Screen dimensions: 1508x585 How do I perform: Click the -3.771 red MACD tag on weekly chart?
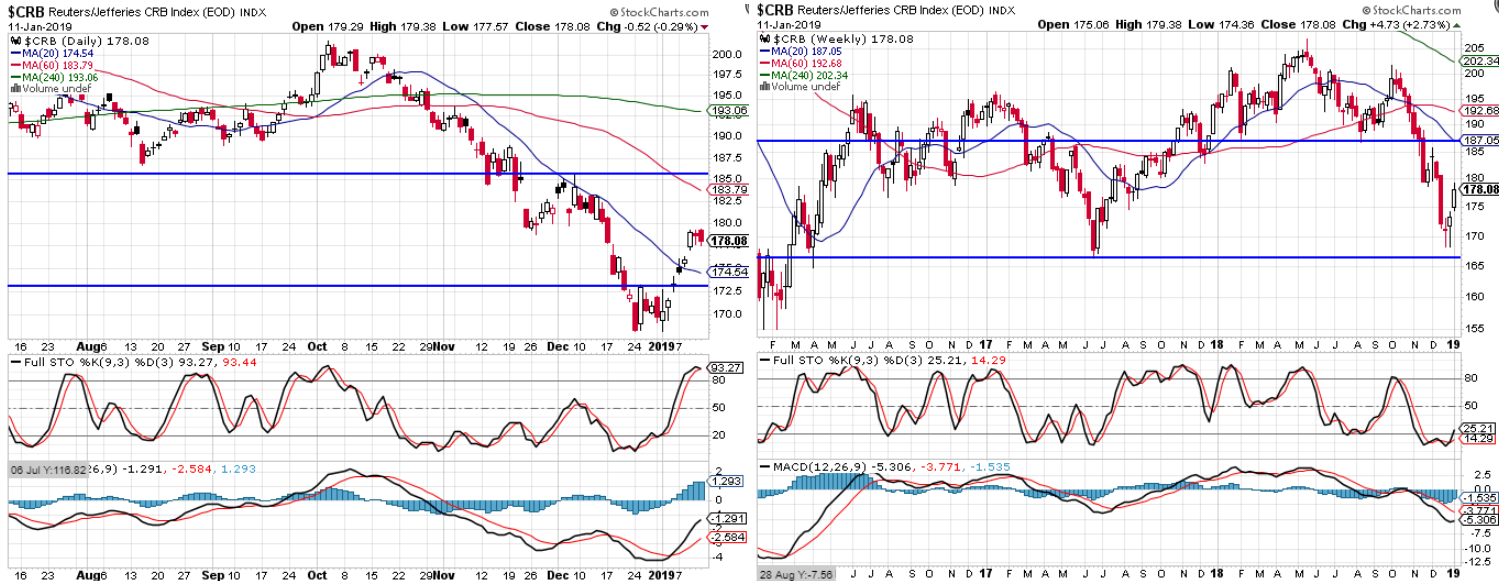[x=1479, y=509]
